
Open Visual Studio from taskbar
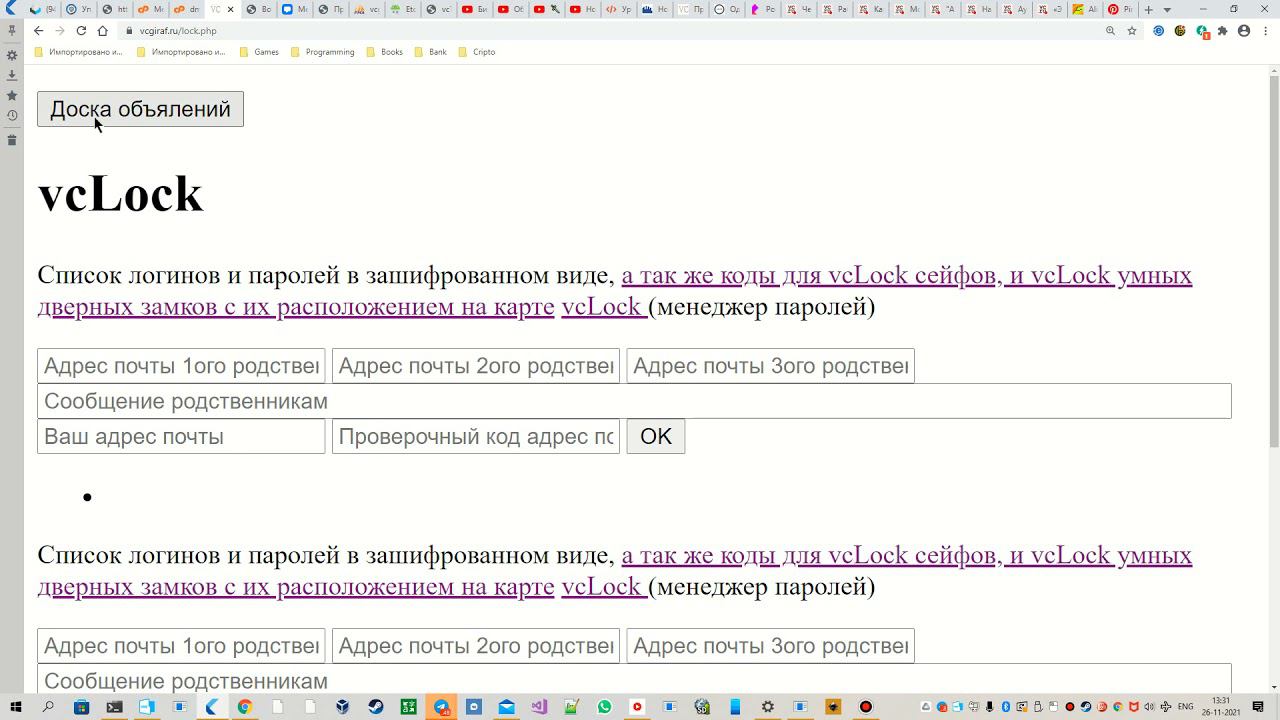click(539, 707)
